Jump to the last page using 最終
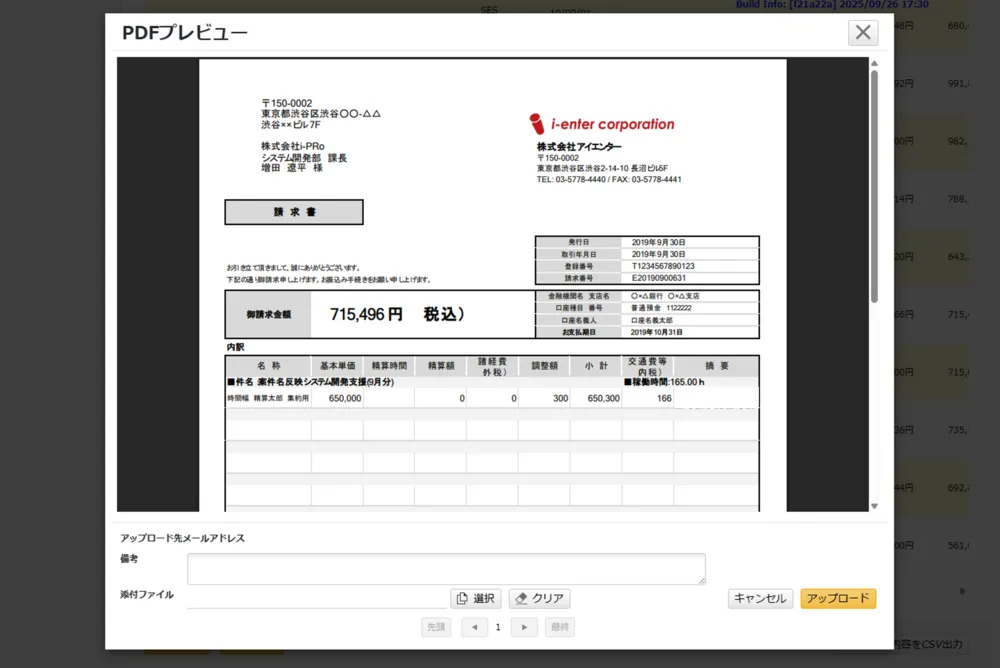The image size is (1000, 668). point(559,627)
